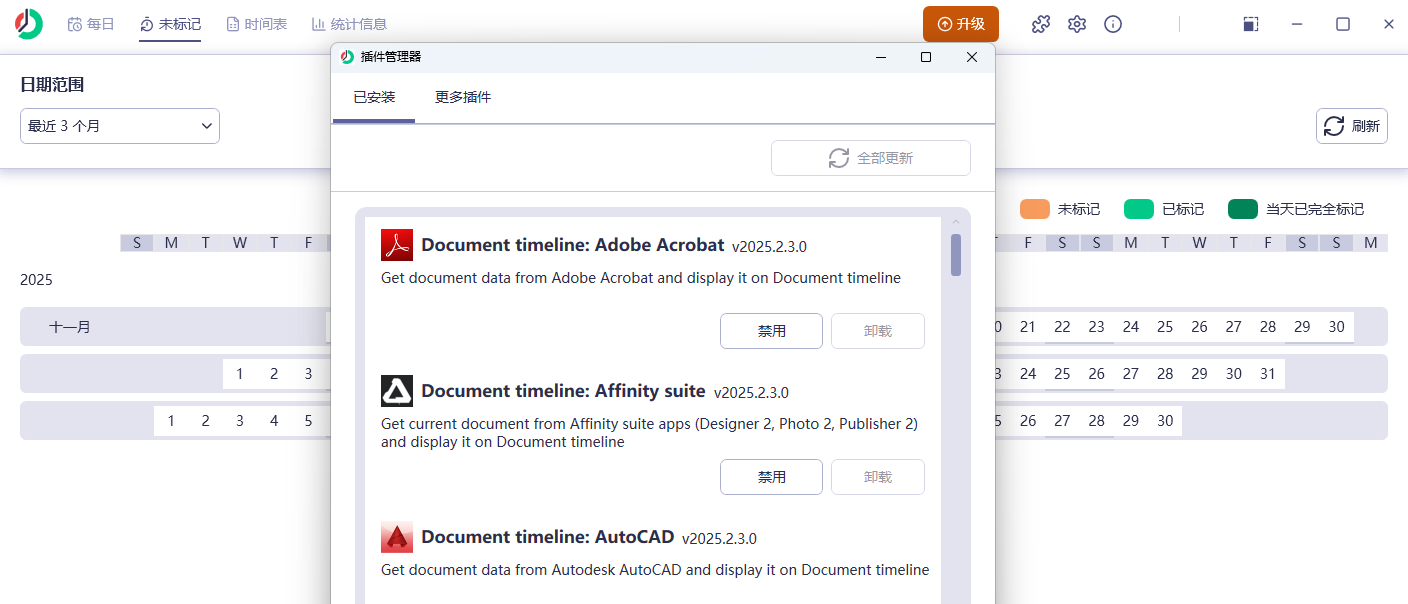1408x604 pixels.
Task: Click the 刷新 refresh button
Action: click(1351, 125)
